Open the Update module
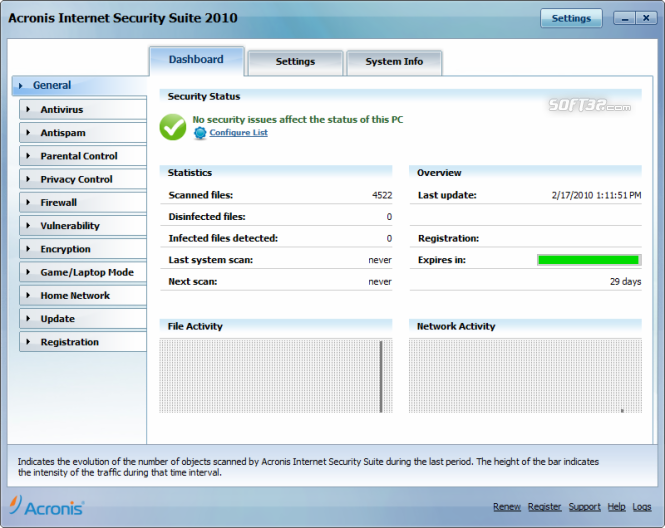This screenshot has width=665, height=528. point(83,318)
